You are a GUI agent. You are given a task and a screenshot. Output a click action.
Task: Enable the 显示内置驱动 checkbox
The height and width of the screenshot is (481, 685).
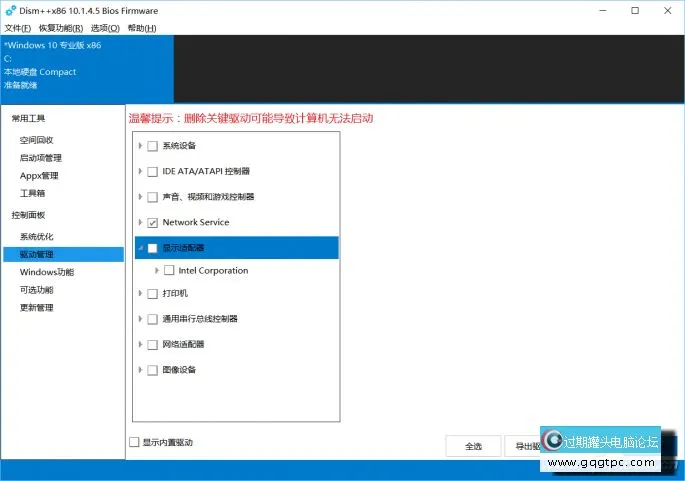pyautogui.click(x=135, y=442)
